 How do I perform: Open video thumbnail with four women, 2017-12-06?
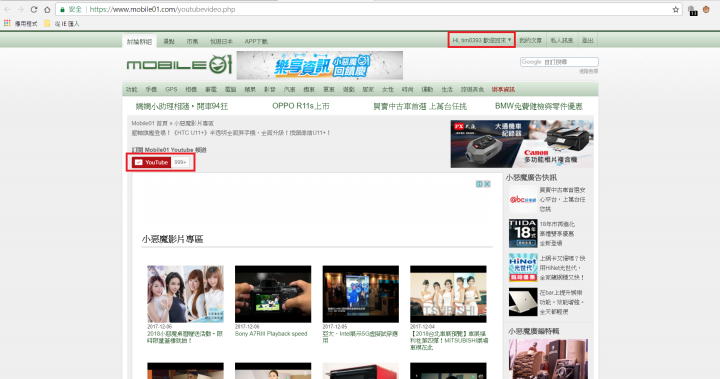[x=186, y=294]
